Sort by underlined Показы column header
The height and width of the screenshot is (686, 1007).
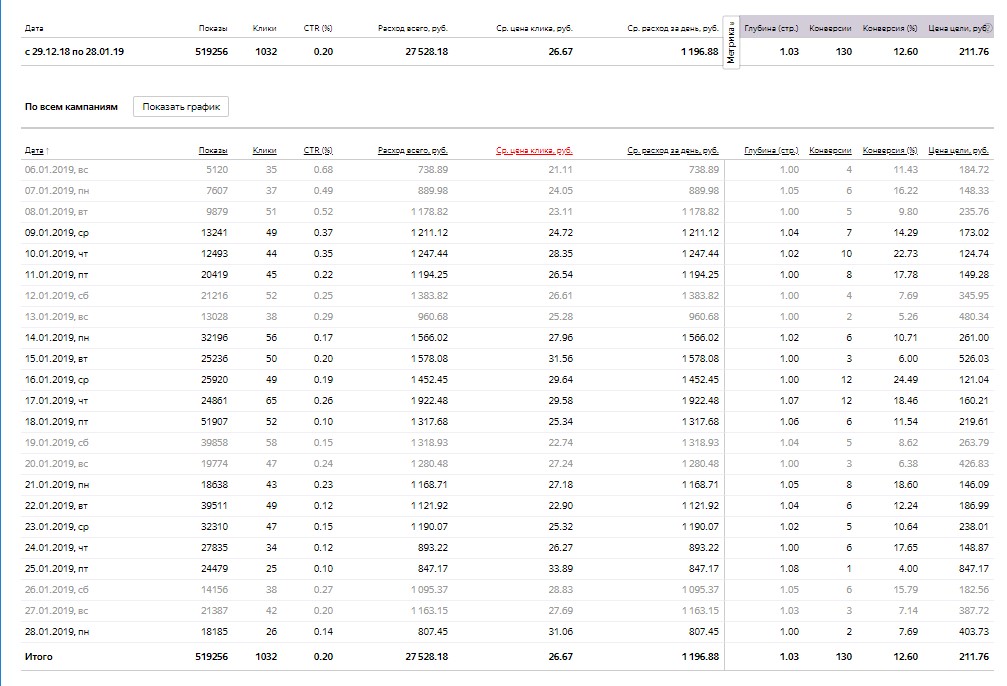pyautogui.click(x=213, y=150)
